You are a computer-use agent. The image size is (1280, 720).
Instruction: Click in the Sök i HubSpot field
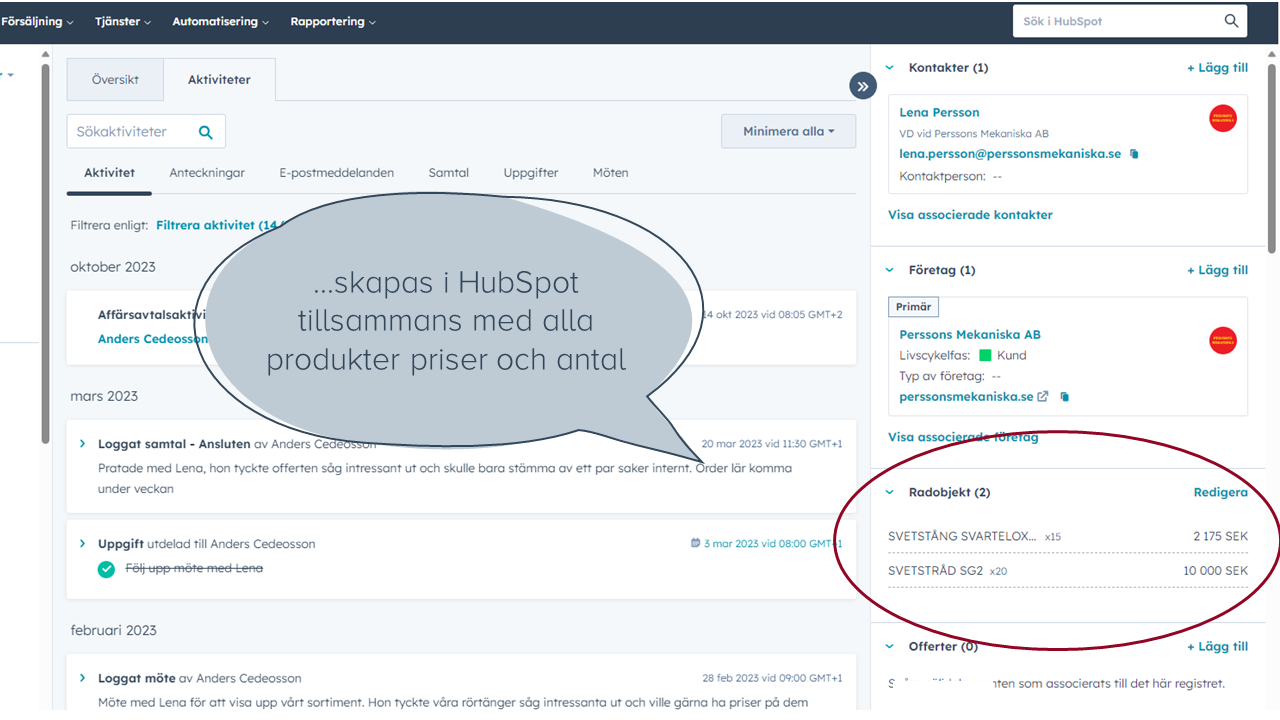(x=1115, y=21)
